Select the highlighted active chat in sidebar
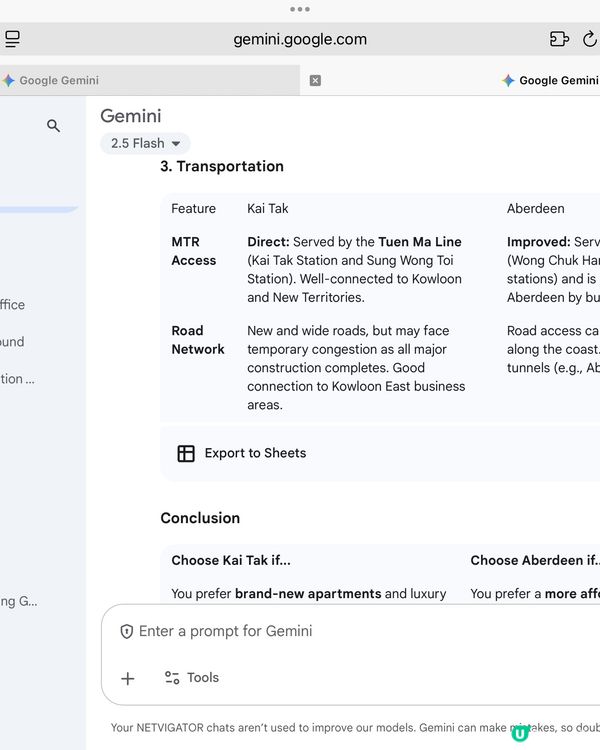This screenshot has height=750, width=600. click(38, 209)
